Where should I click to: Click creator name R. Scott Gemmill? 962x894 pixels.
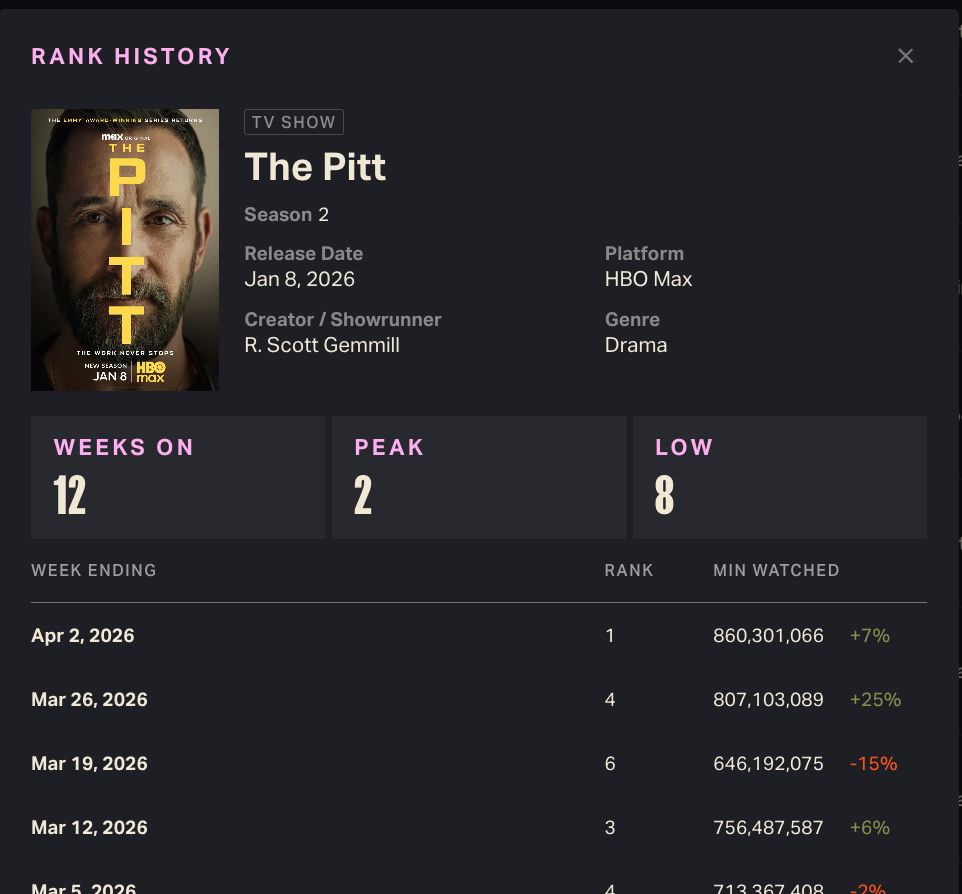pos(322,345)
